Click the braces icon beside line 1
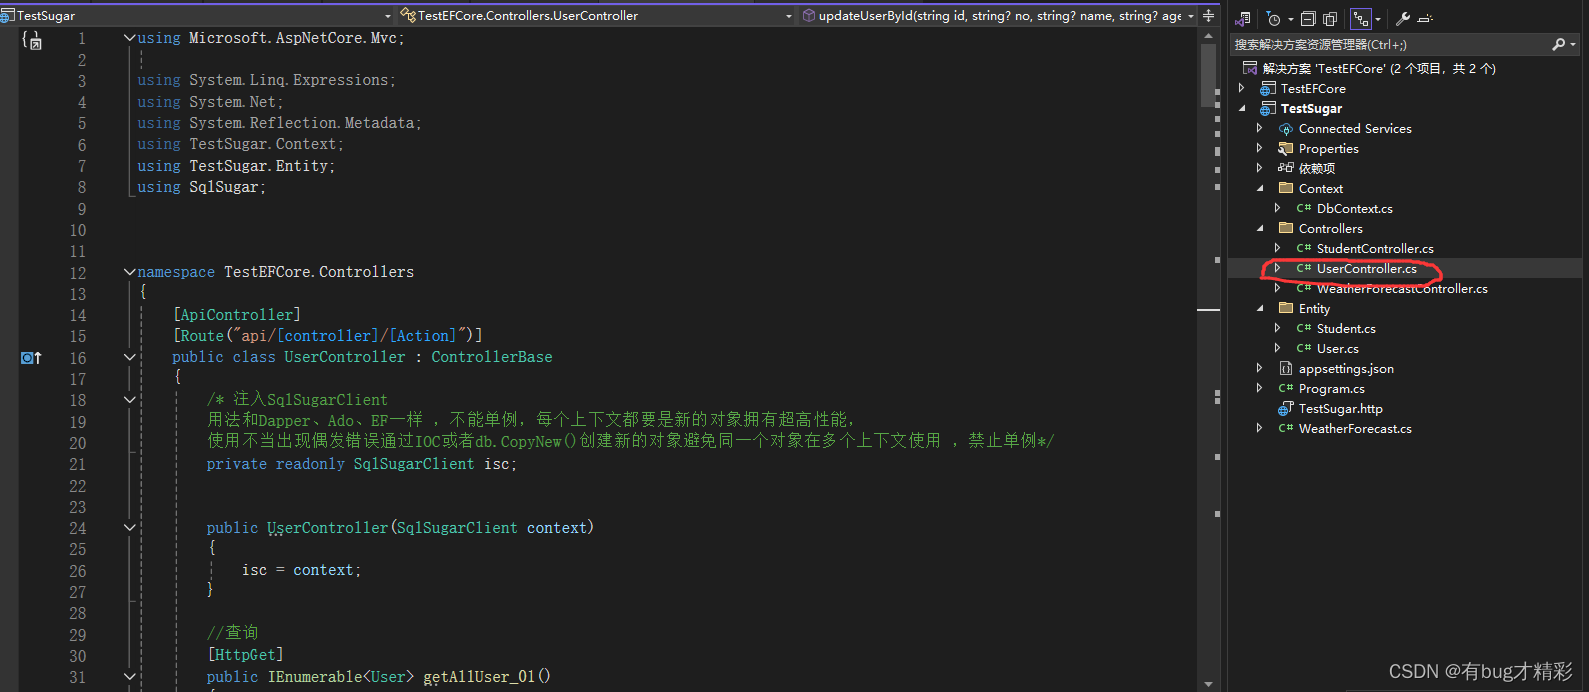Screen dimensions: 1589x692 point(32,40)
